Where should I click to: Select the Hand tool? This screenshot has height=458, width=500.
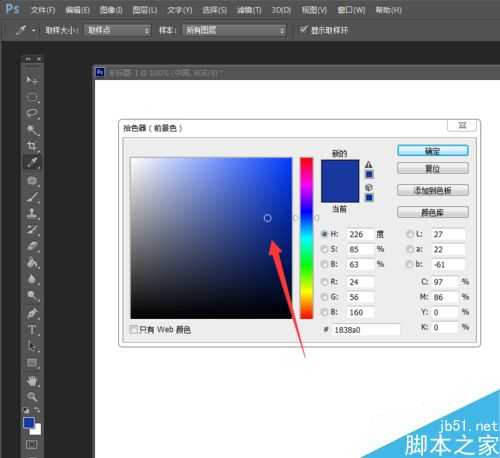tap(32, 381)
